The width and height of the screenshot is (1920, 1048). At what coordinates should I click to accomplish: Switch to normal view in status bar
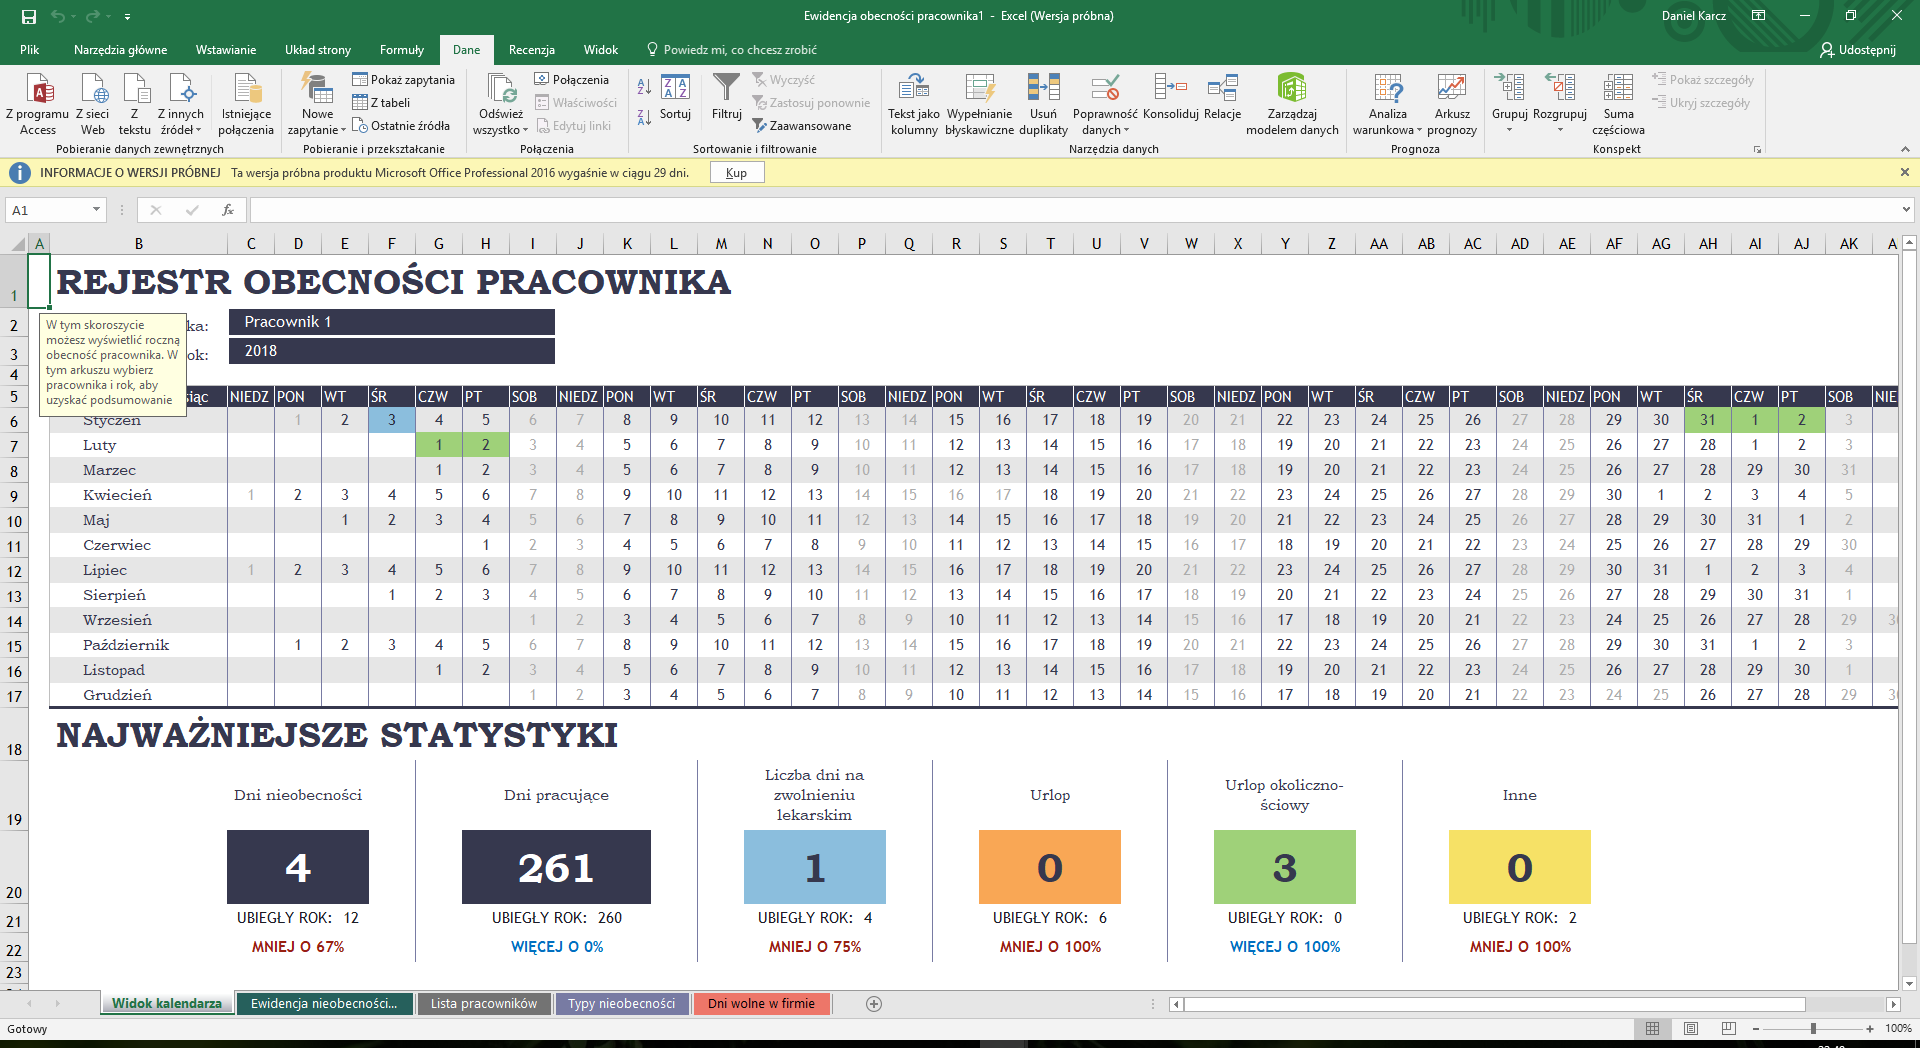tap(1652, 1029)
